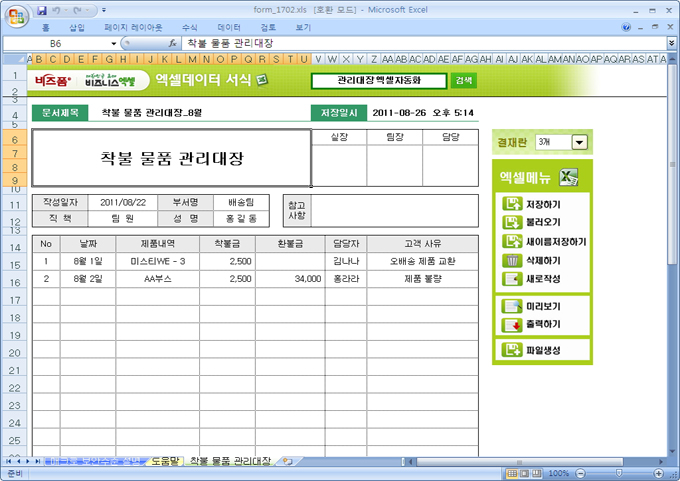Viewport: 680px width, 481px height.
Task: Go to first sheet with tab navigation arrow
Action: coord(9,461)
